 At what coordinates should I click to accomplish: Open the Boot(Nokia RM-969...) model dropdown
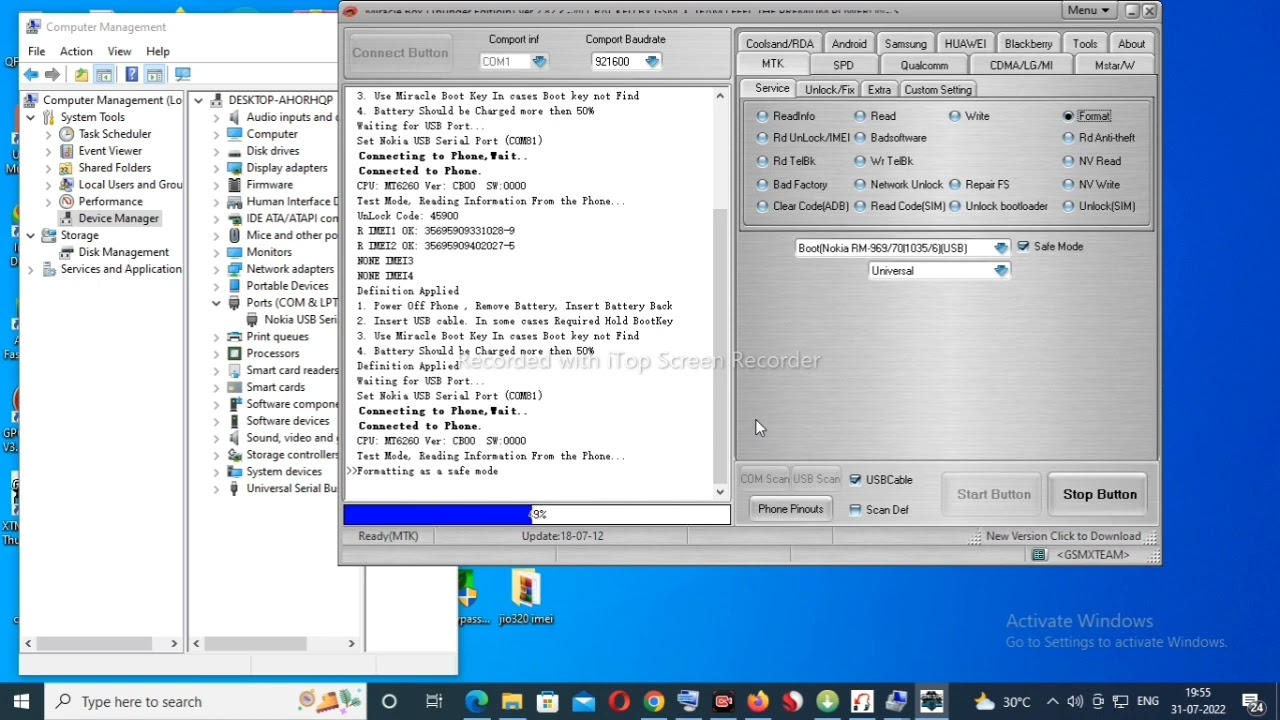1001,248
